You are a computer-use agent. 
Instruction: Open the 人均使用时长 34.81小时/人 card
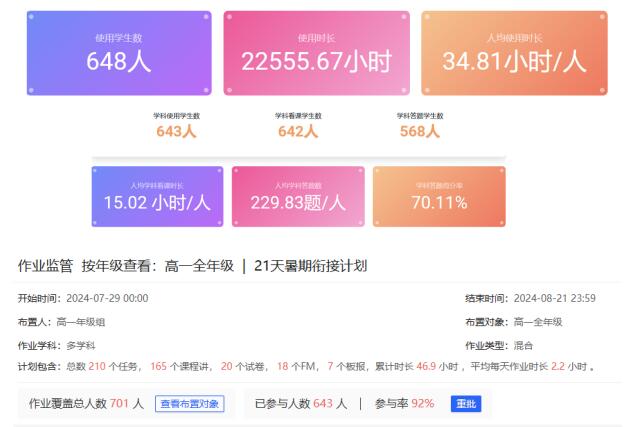514,53
